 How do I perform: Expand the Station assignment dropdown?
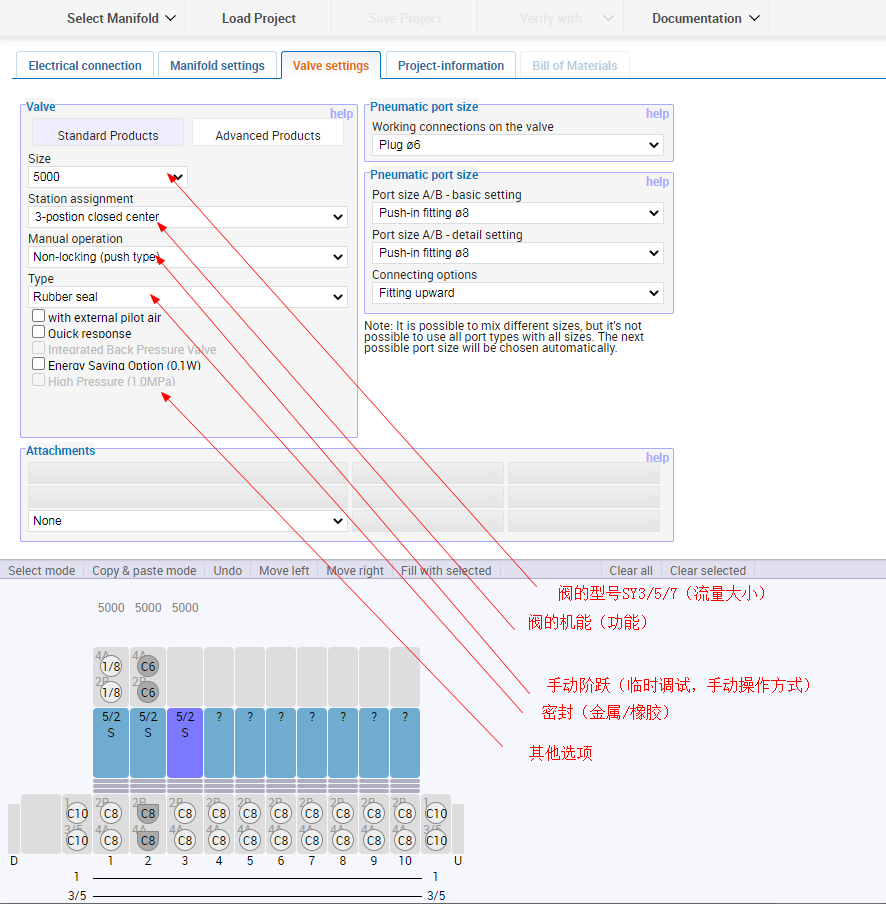(x=187, y=217)
